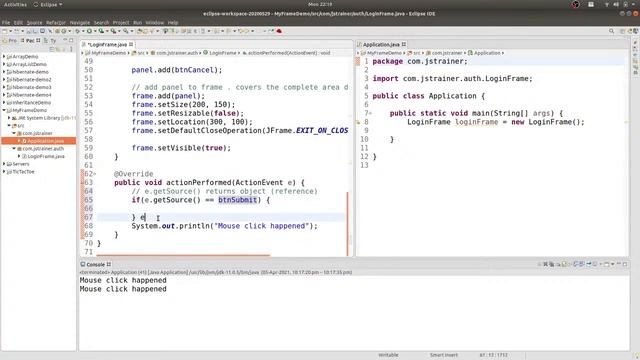Click the Open Perspective icon
This screenshot has height=360, width=640.
(622, 31)
